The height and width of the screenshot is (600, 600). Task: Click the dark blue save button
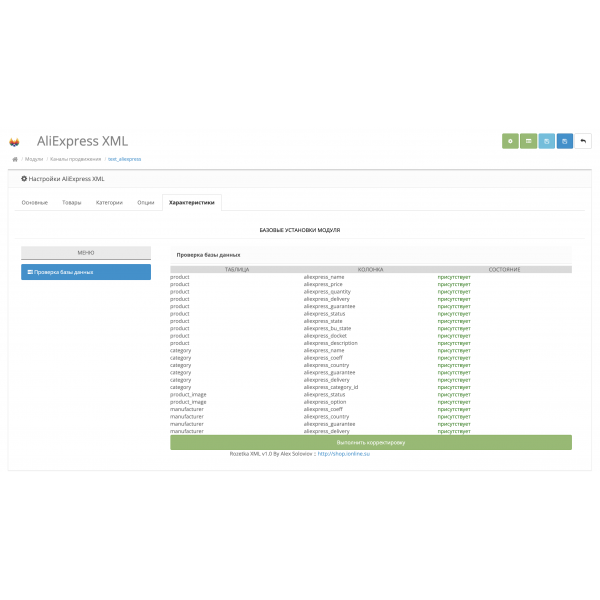click(565, 141)
